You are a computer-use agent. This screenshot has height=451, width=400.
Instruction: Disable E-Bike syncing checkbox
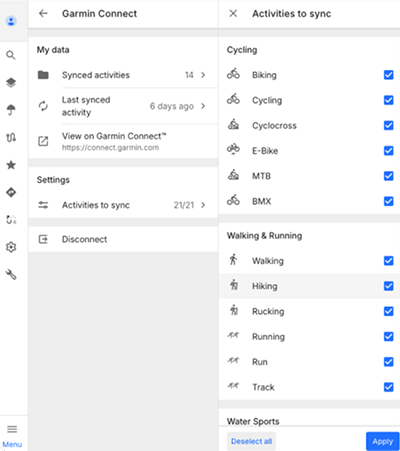pyautogui.click(x=389, y=151)
